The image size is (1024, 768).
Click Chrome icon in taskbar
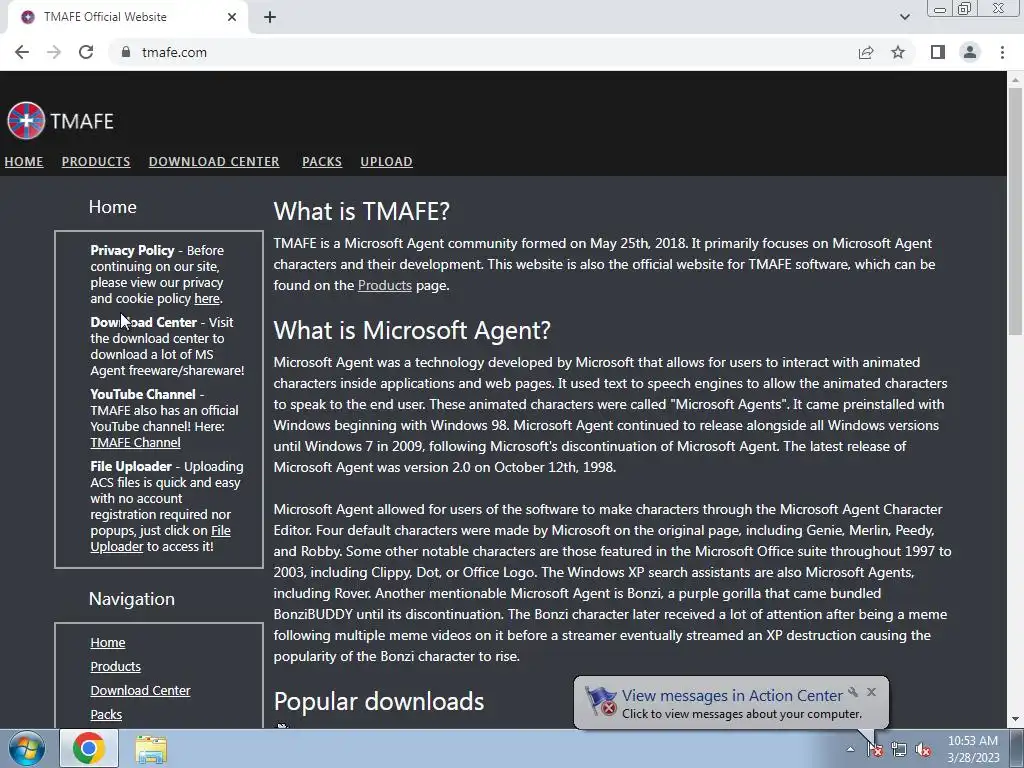click(x=89, y=748)
